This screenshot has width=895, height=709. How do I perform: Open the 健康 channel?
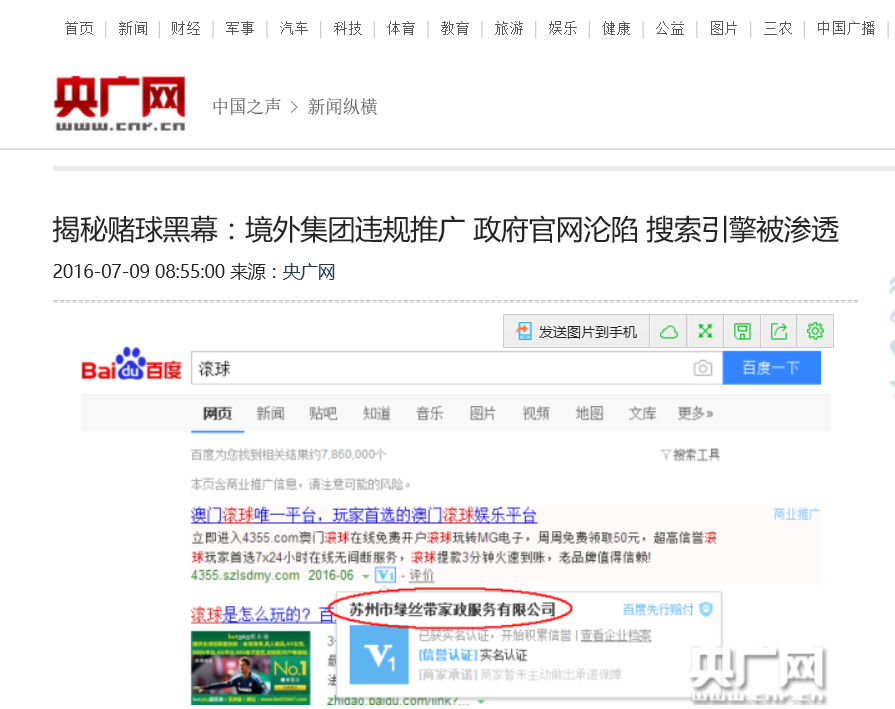pyautogui.click(x=616, y=29)
